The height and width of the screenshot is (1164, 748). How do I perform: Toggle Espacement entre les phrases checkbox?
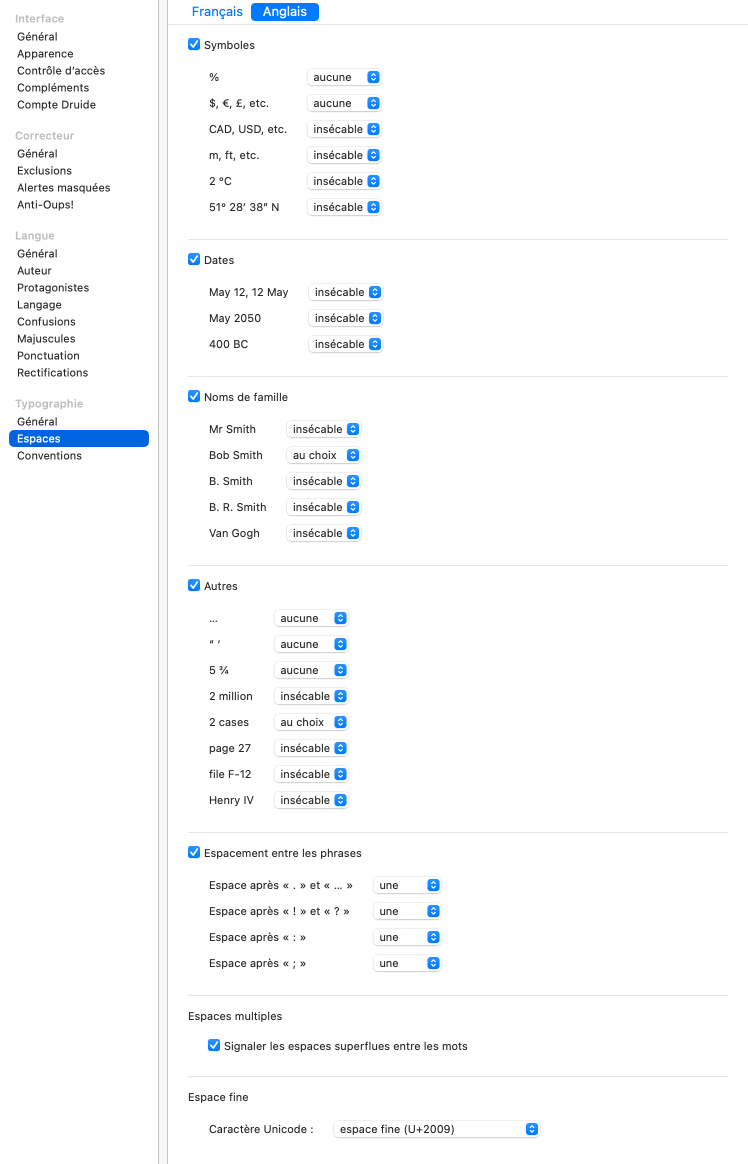[194, 853]
